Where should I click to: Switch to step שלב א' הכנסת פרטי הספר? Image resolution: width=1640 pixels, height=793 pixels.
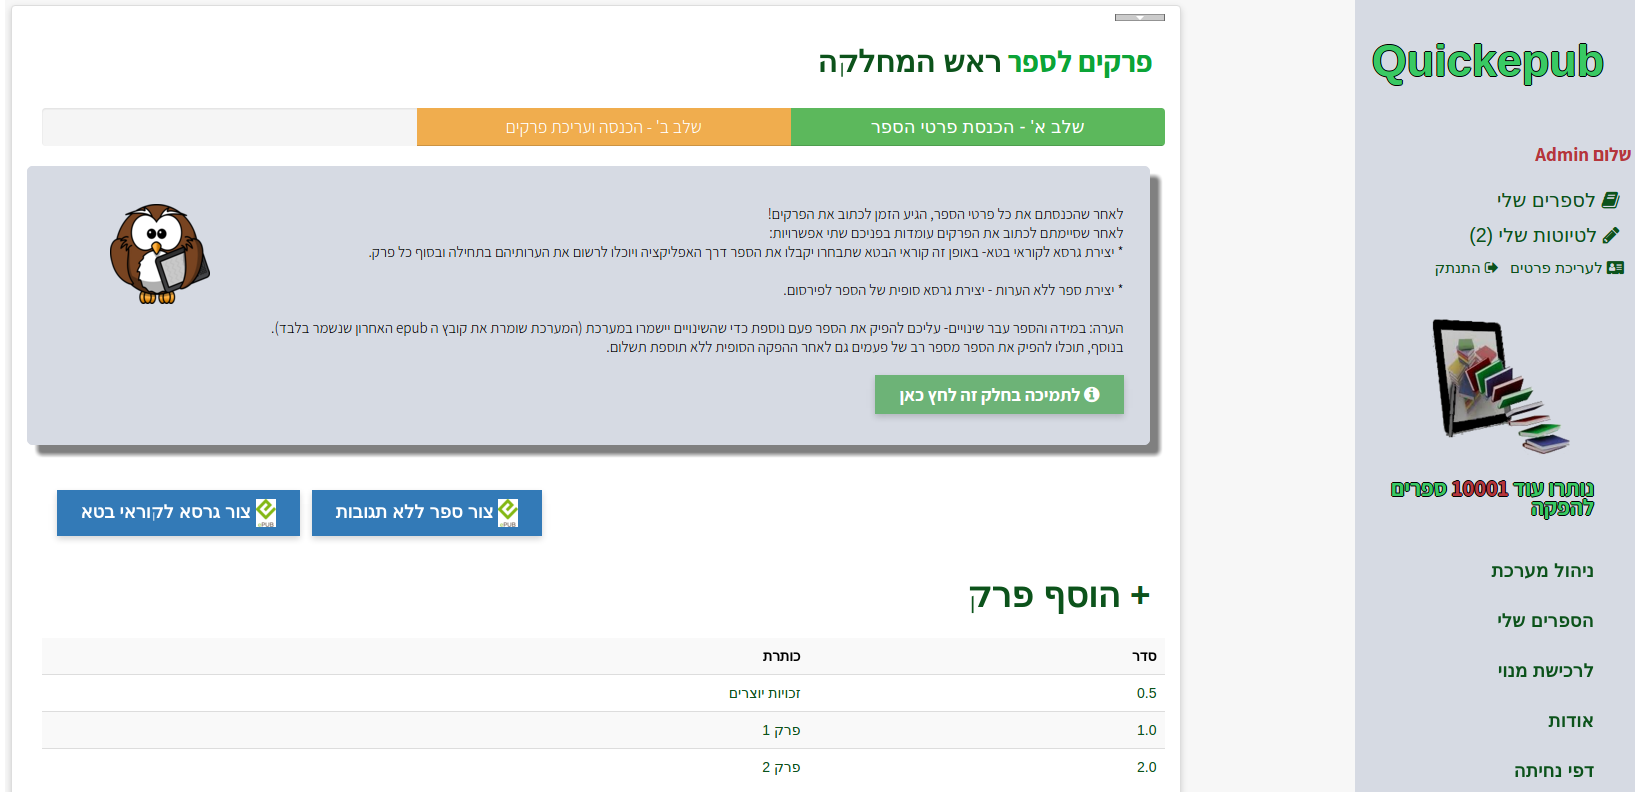point(977,127)
